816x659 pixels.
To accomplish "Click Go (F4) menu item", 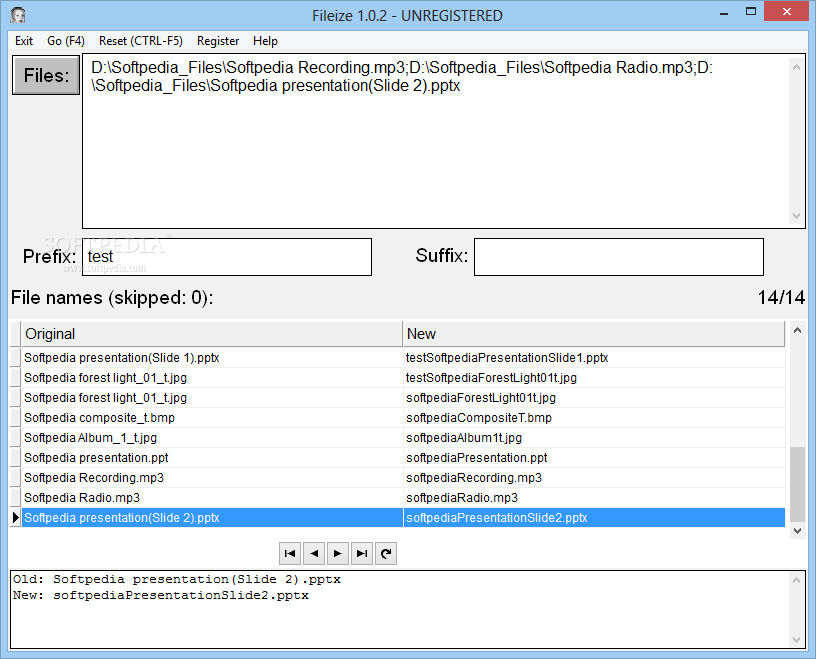I will 66,41.
